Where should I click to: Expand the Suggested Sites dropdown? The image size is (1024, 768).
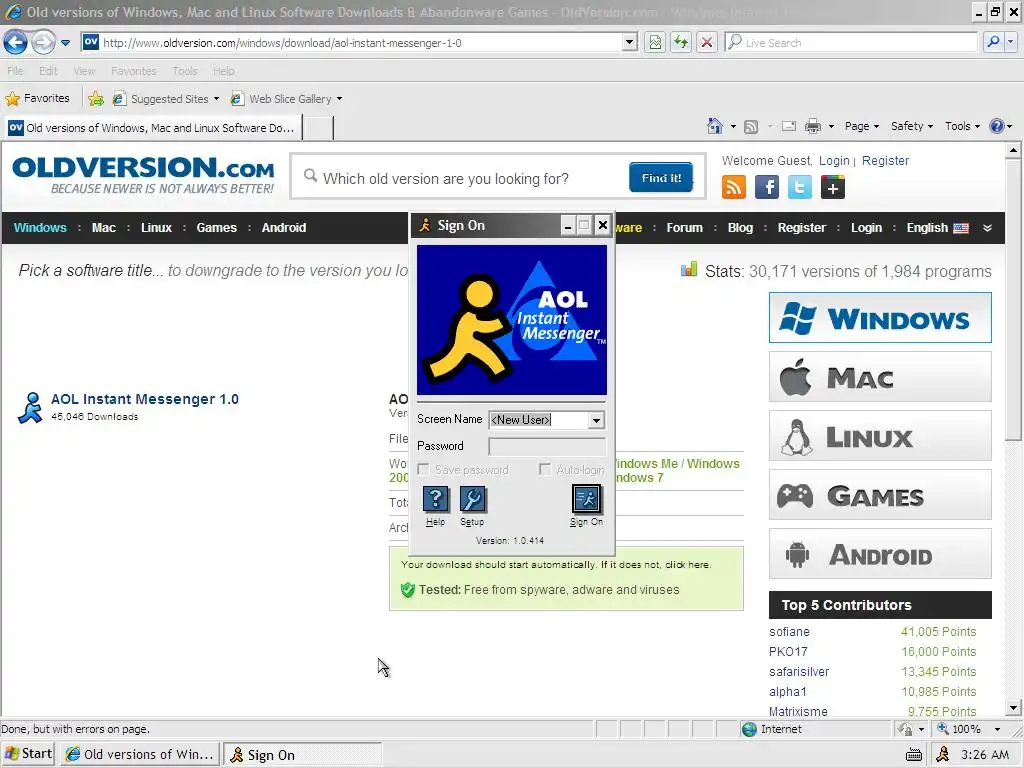(216, 99)
